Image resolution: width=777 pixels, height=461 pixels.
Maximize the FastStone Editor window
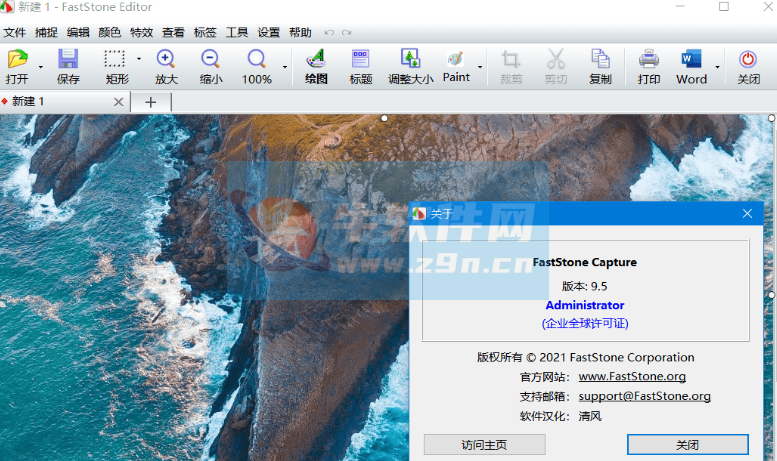[x=724, y=6]
